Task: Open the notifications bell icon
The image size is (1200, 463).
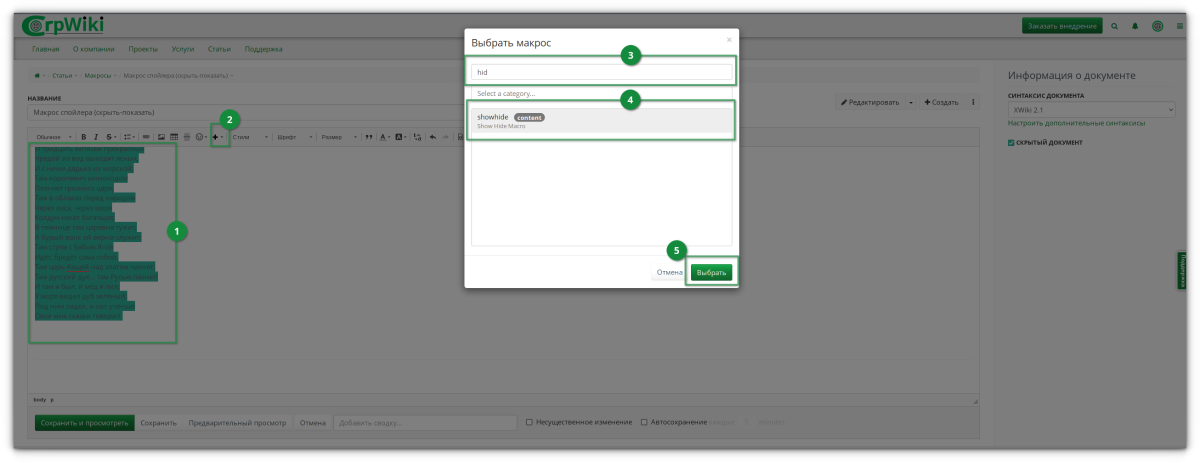Action: tap(1135, 26)
